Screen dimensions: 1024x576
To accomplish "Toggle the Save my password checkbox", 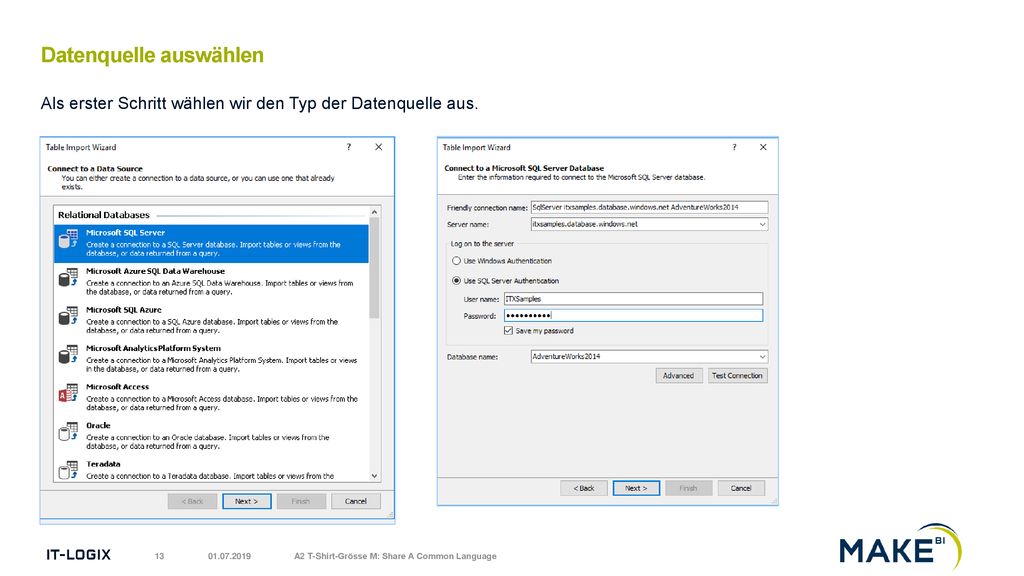I will pyautogui.click(x=508, y=330).
